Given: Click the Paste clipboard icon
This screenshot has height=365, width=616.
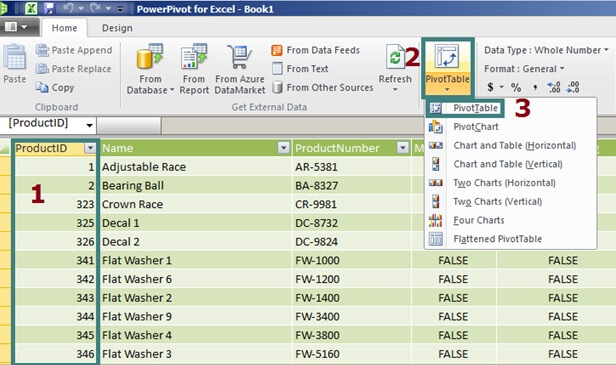Looking at the screenshot, I should [x=15, y=58].
